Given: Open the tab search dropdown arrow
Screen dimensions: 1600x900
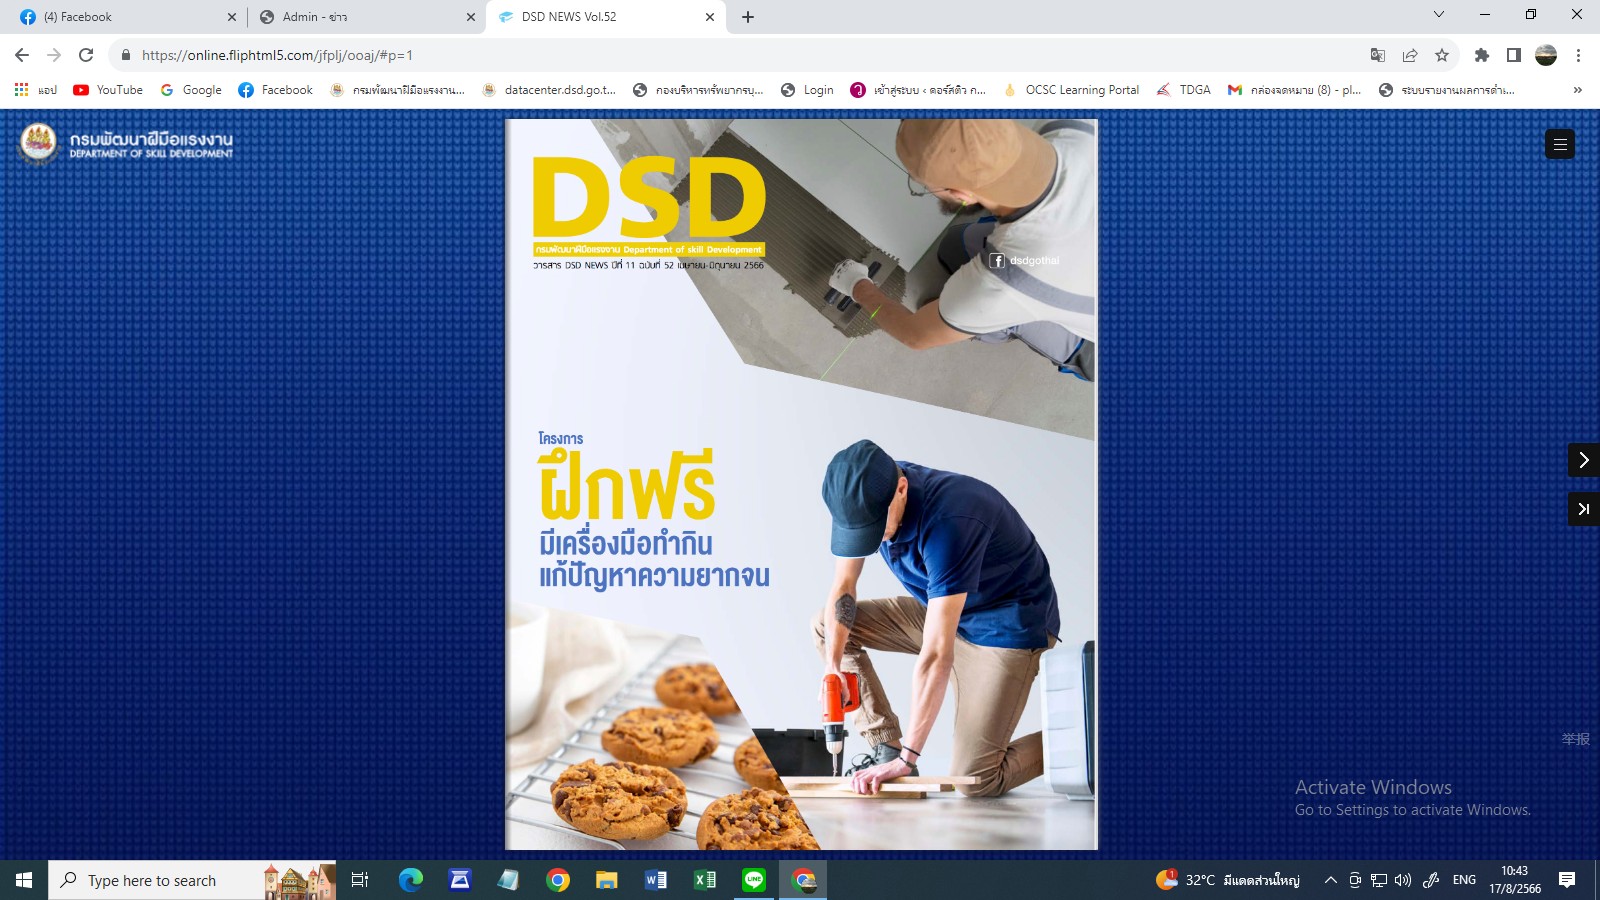Looking at the screenshot, I should coord(1439,15).
